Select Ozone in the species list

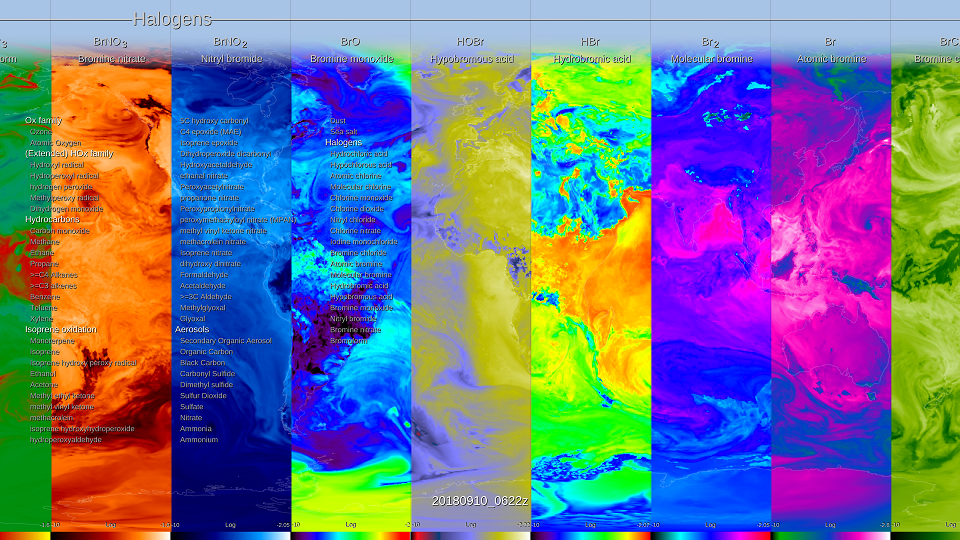click(x=42, y=131)
